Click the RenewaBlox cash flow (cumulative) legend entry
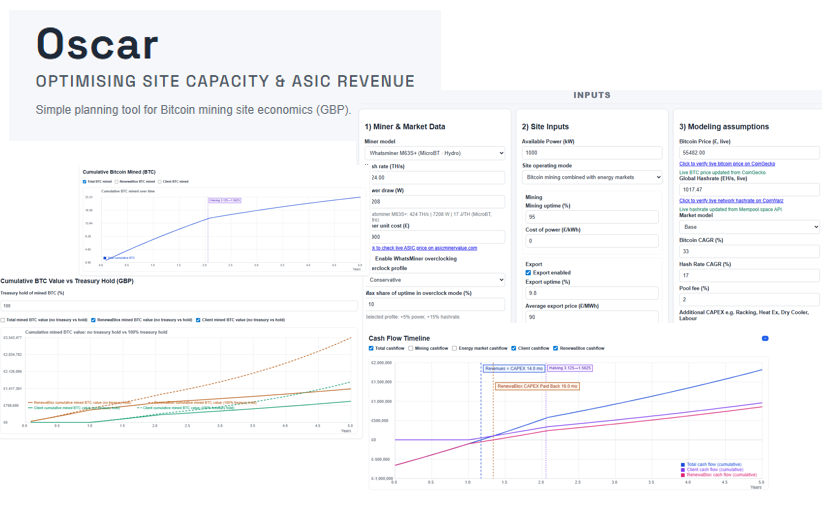The width and height of the screenshot is (828, 507). coord(719,475)
